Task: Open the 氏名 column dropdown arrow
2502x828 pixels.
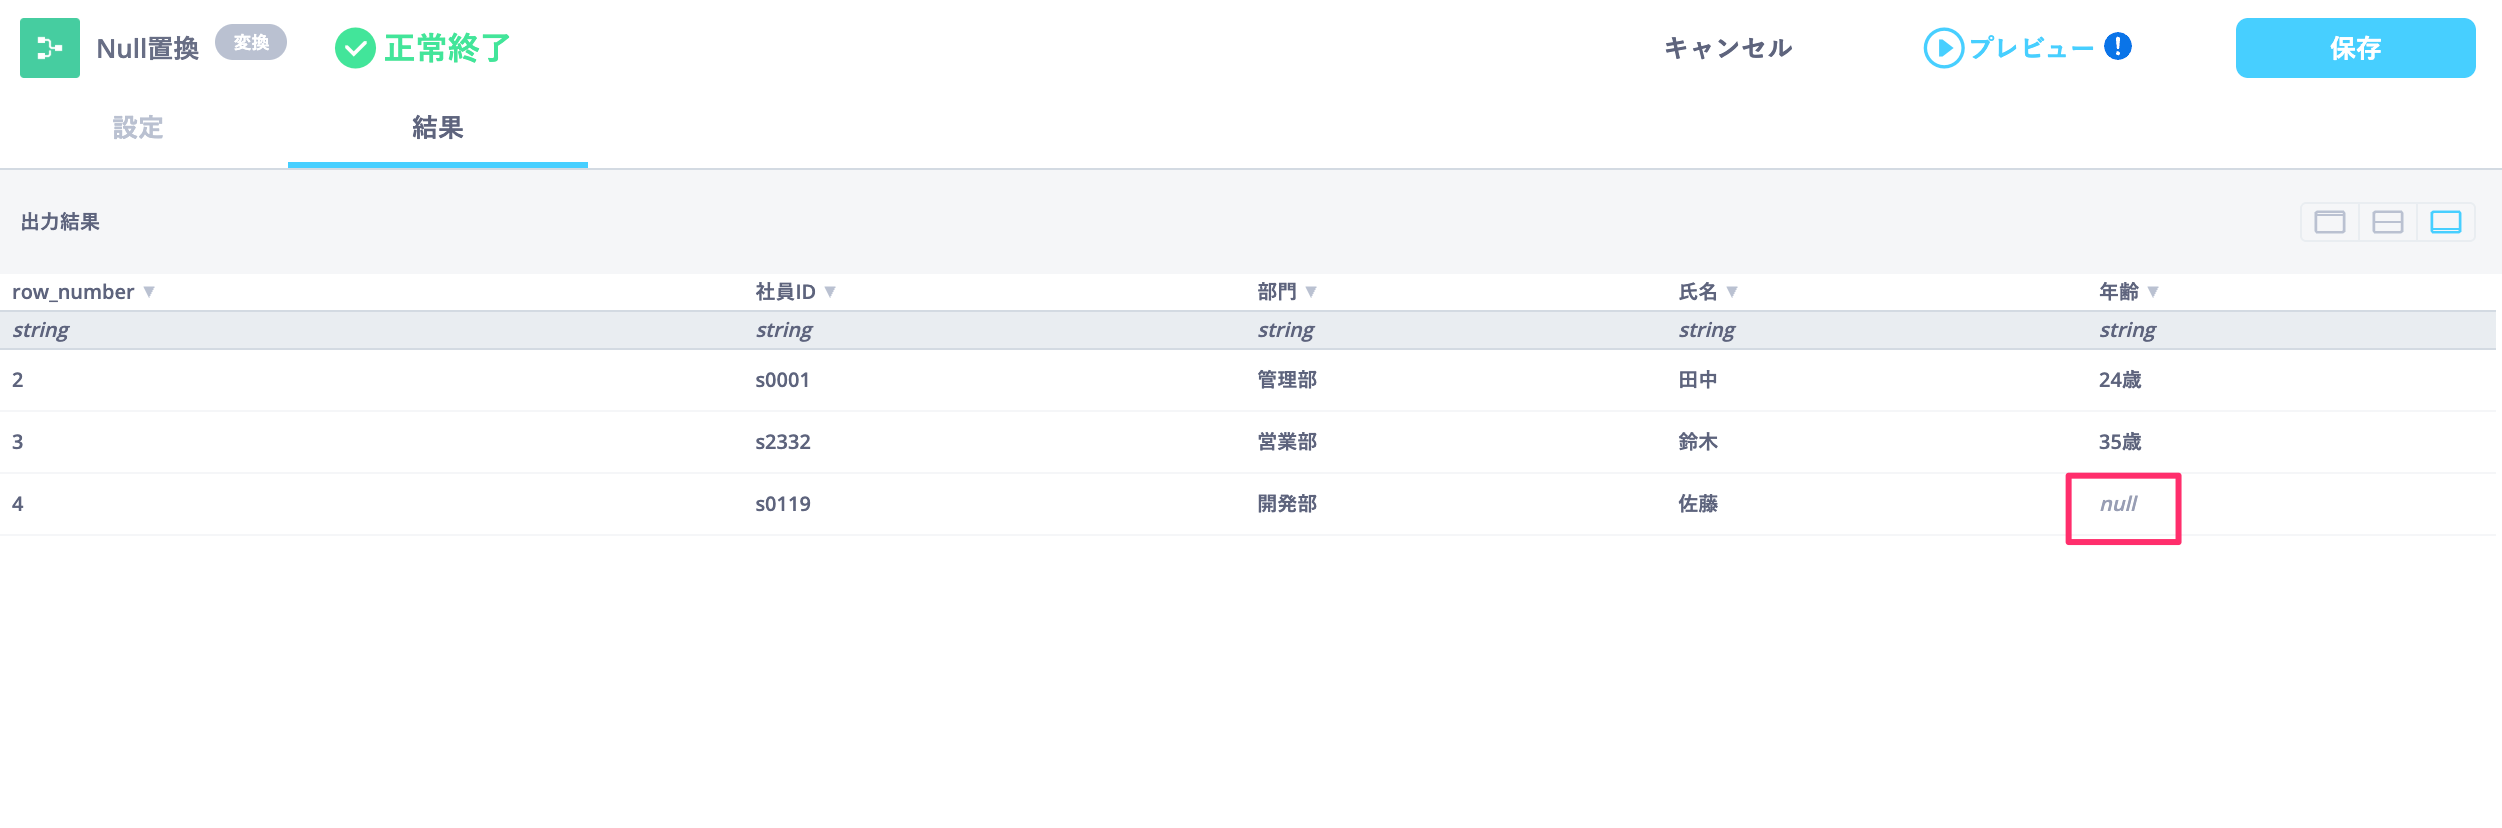Action: pos(1732,292)
